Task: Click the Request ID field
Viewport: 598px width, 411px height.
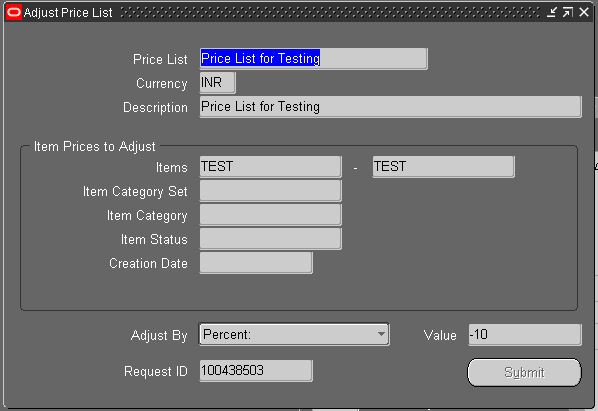Action: click(x=256, y=371)
